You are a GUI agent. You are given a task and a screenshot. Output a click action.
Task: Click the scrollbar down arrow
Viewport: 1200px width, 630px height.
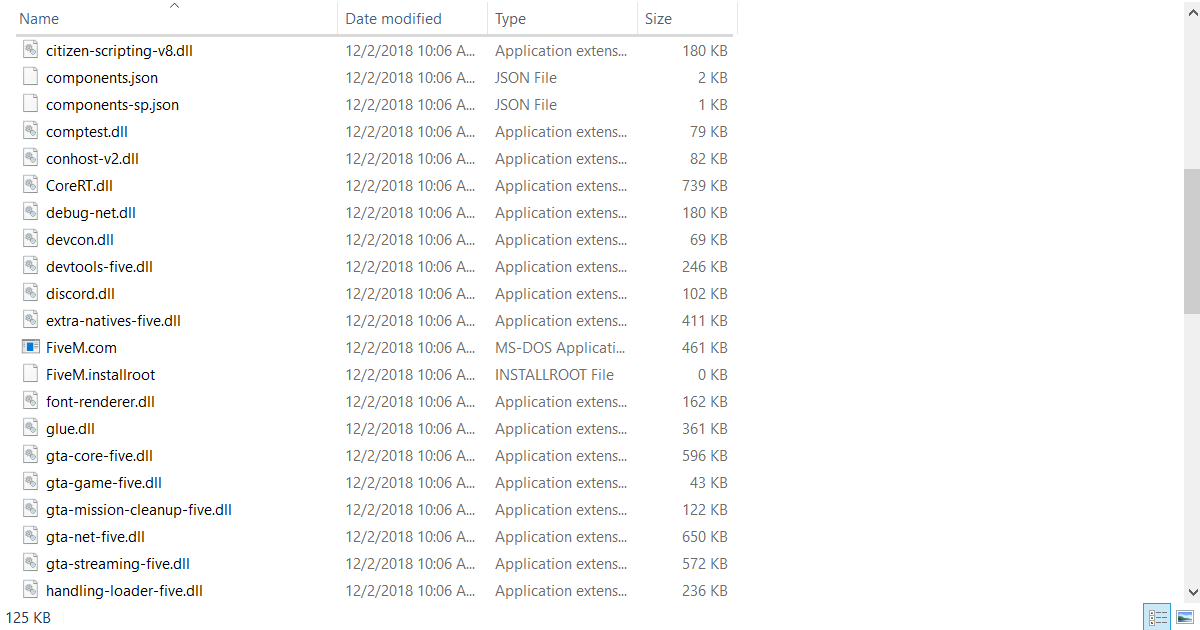(1191, 592)
